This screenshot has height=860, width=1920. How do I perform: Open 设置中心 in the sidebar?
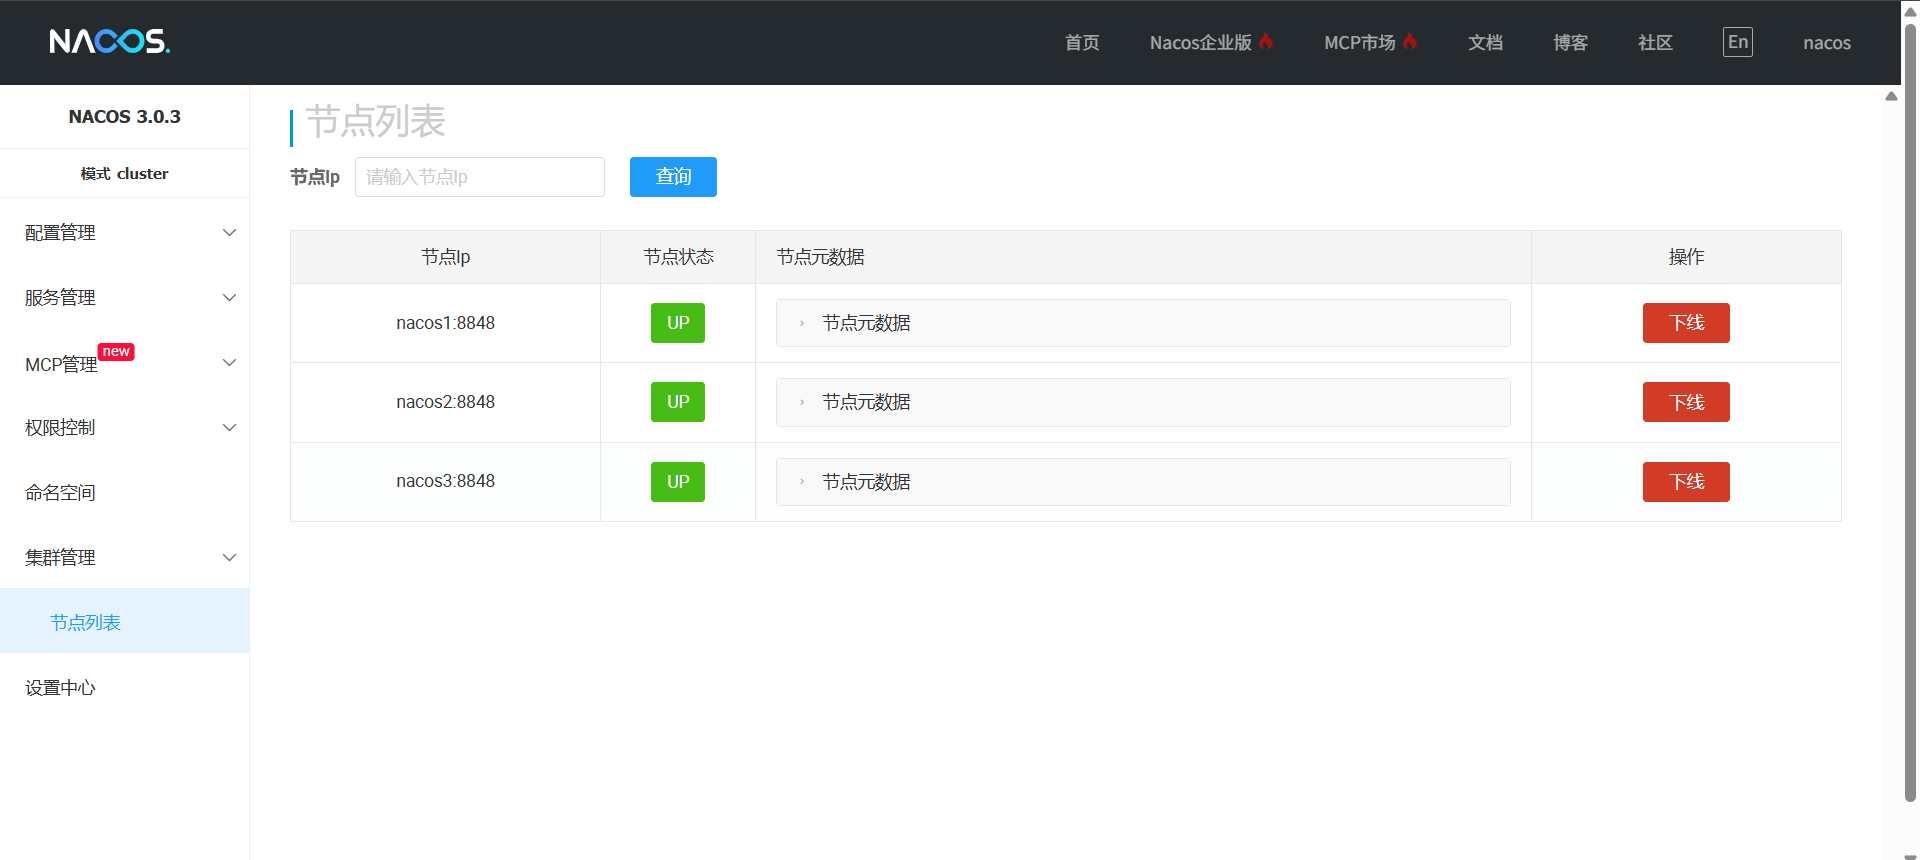tap(125, 688)
